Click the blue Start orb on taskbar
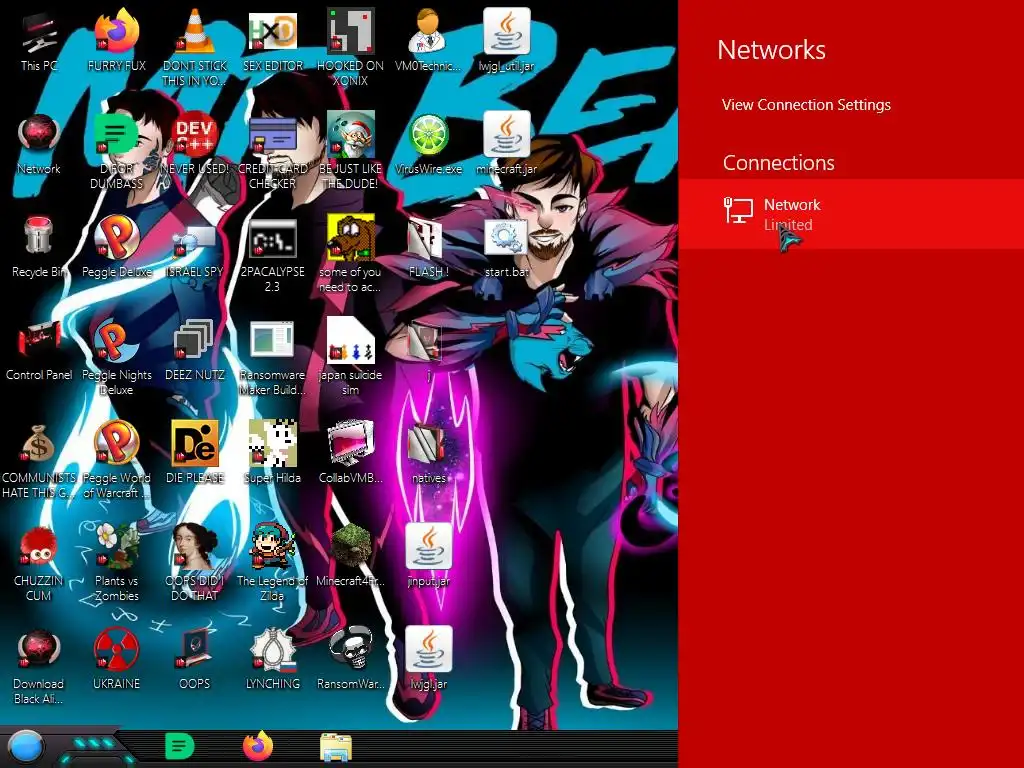 coord(25,747)
